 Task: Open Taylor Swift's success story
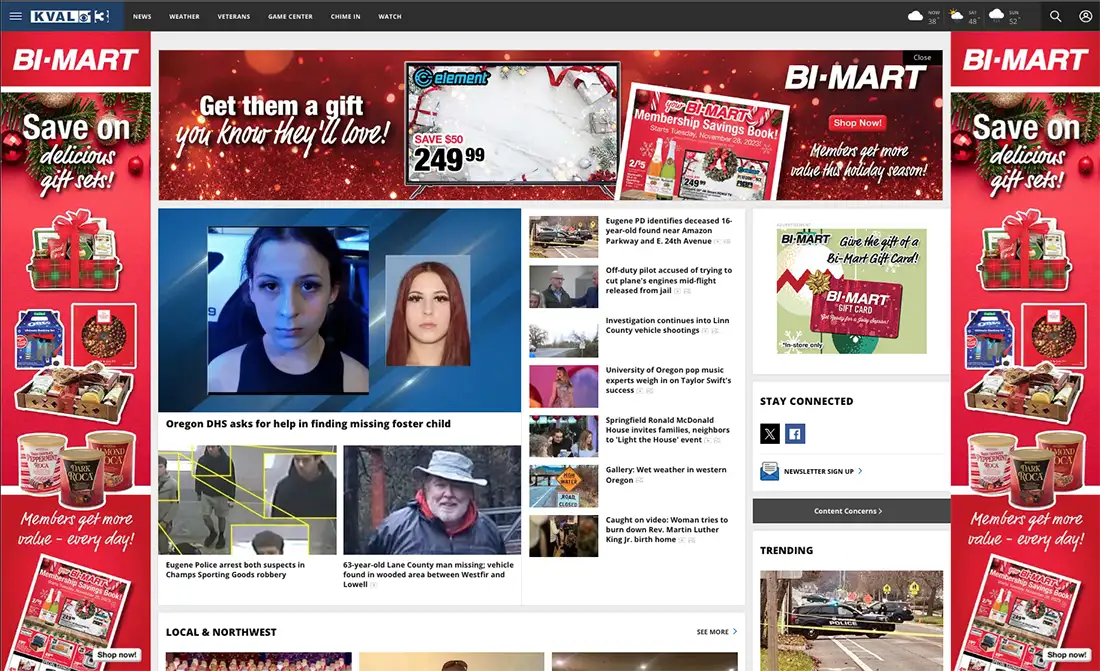668,380
